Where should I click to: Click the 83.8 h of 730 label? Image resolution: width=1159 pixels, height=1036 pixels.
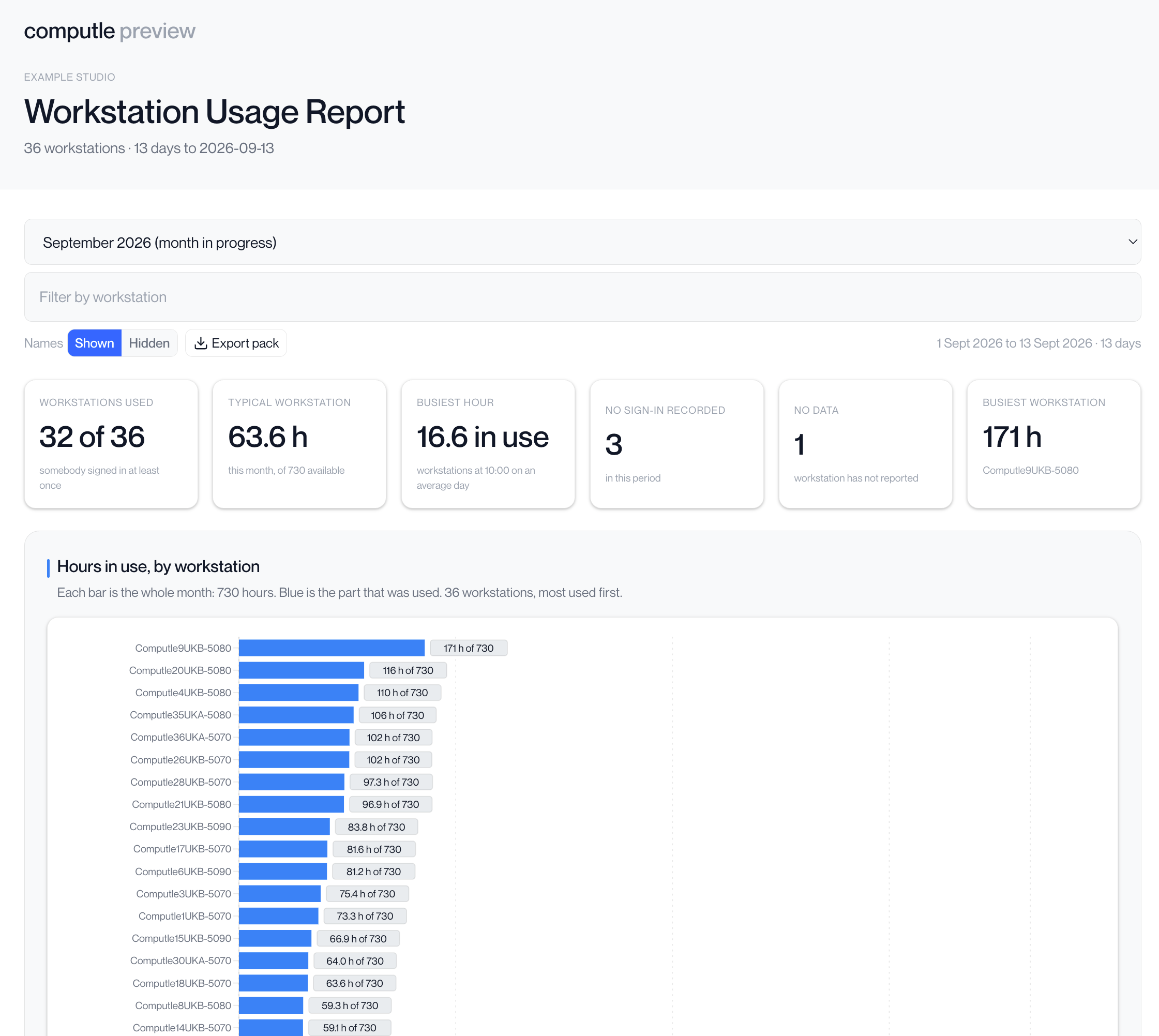click(x=376, y=827)
